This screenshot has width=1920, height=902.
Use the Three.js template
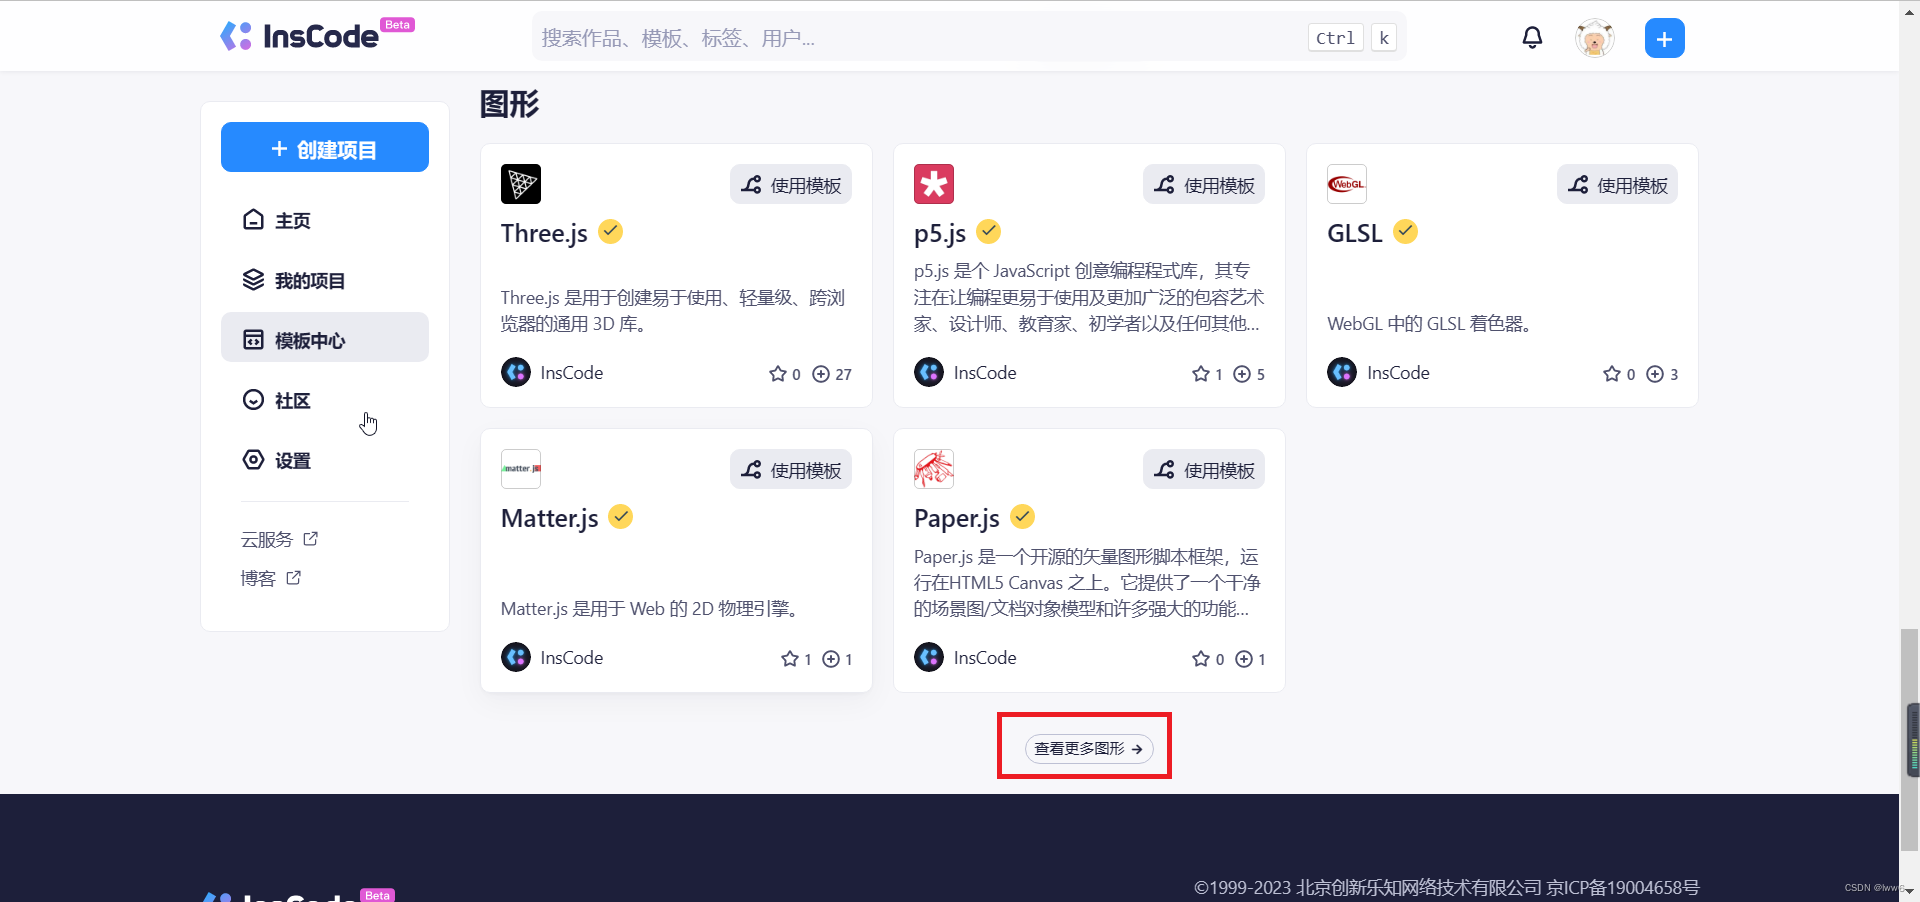tap(791, 185)
